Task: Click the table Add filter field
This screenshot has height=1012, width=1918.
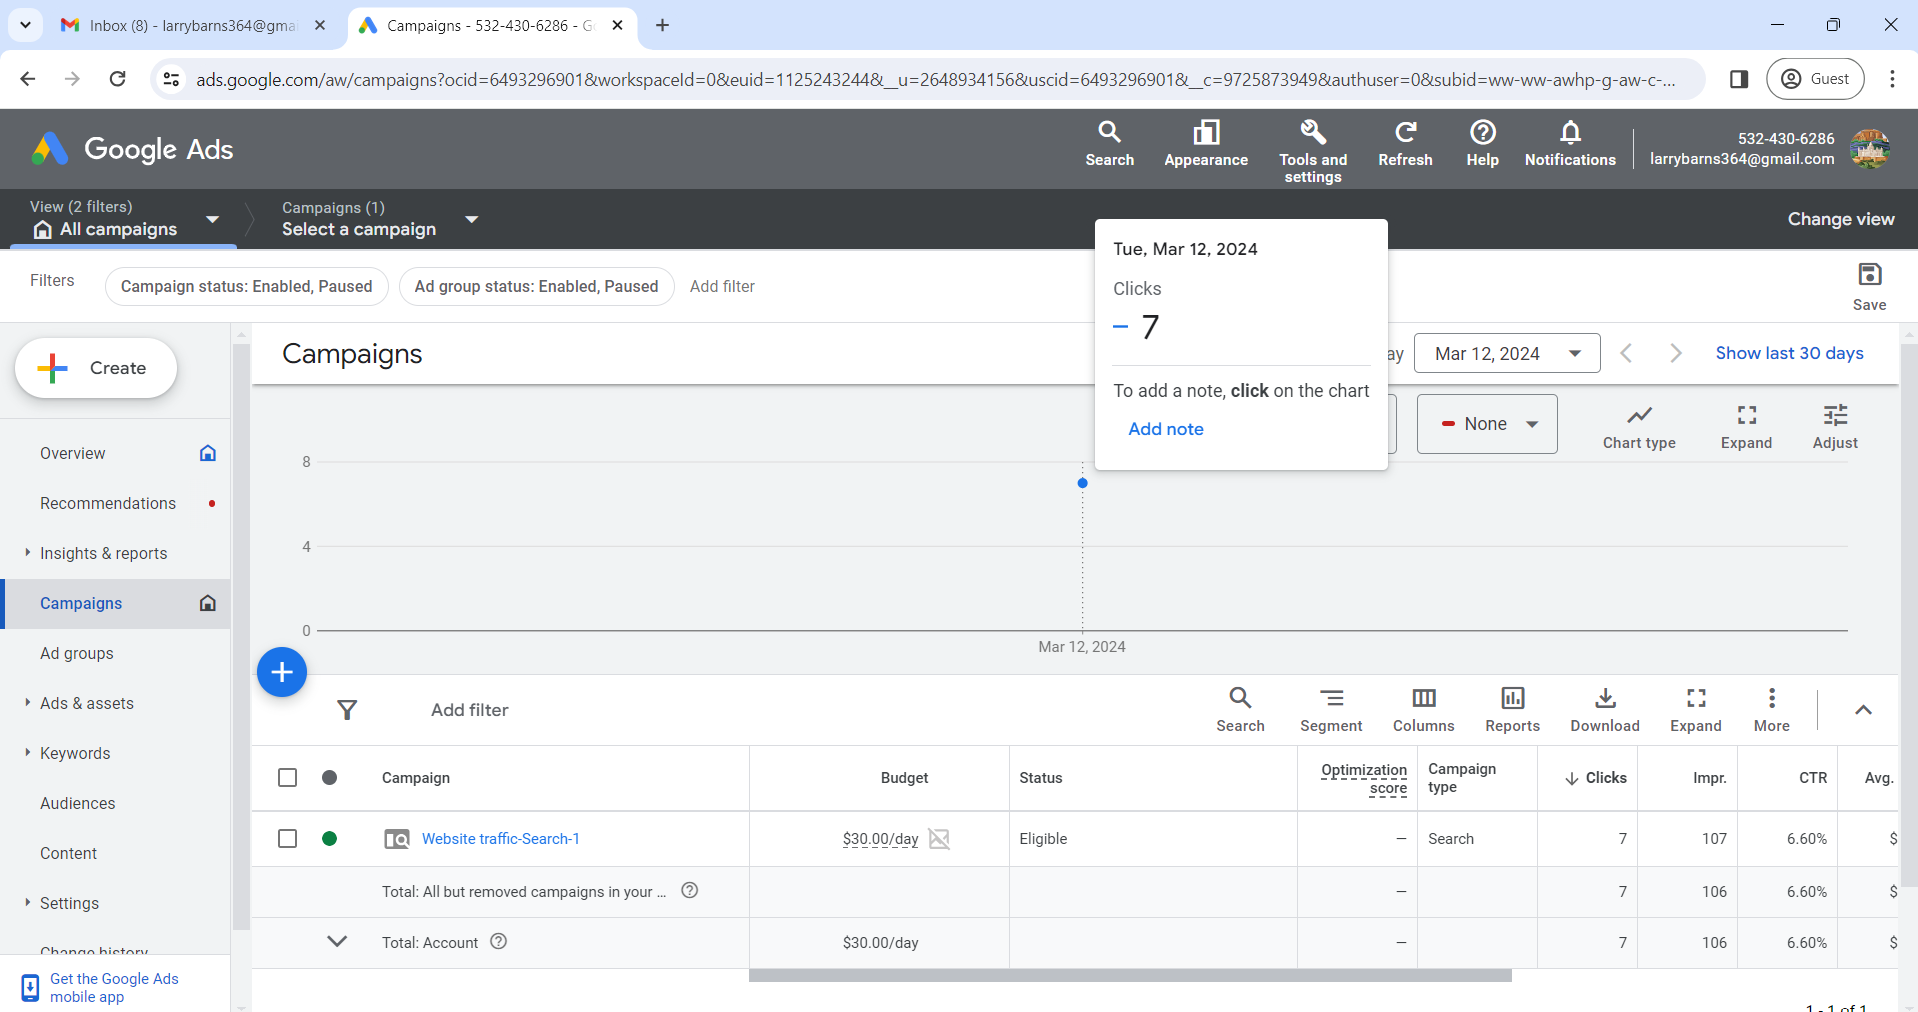Action: 469,710
